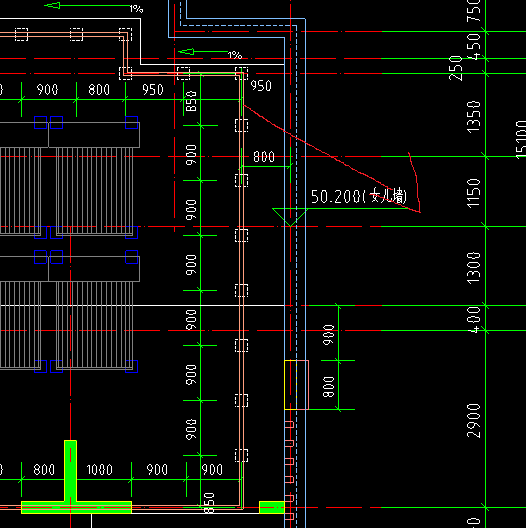Select the 15100 overall dimension text
The image size is (526, 528).
point(520,140)
